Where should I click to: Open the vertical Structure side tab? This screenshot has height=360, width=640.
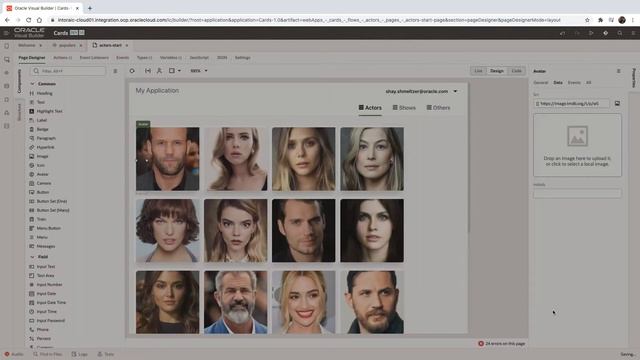pos(19,112)
